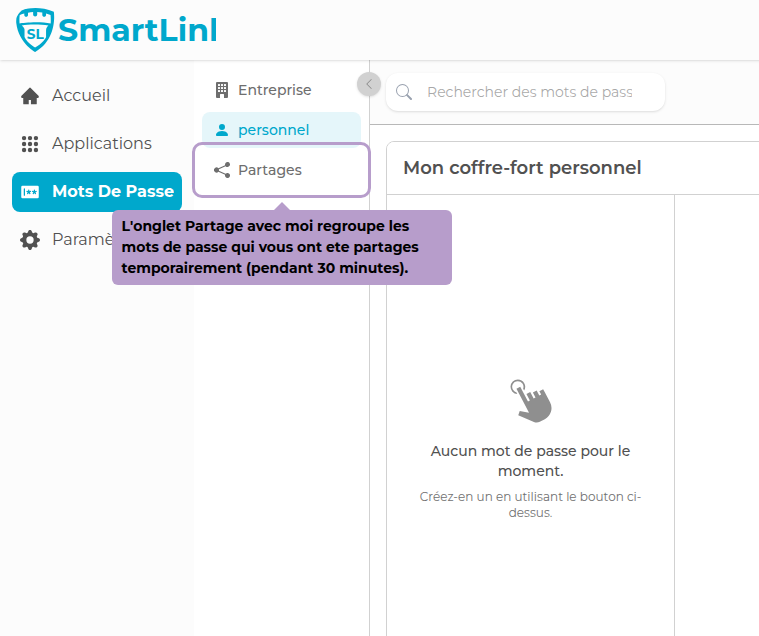Screen dimensions: 759x636
Task: Click the Paramètres gear icon
Action: click(x=30, y=240)
